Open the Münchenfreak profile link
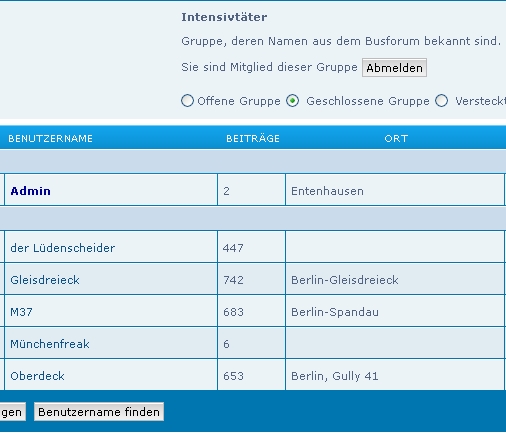506x436 pixels. tap(50, 344)
